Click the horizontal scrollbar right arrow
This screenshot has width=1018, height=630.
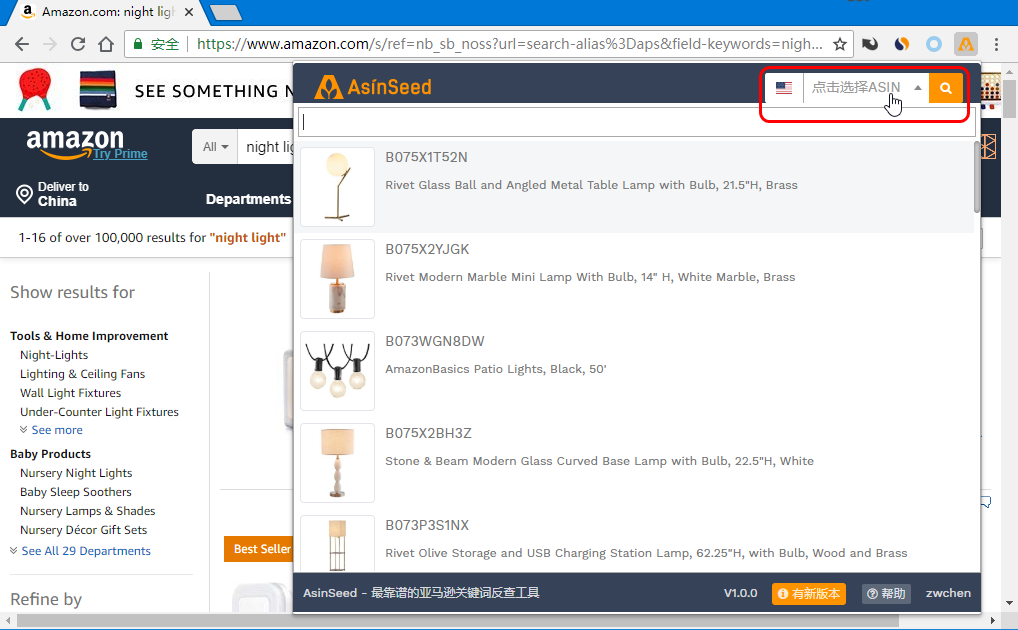[x=991, y=621]
